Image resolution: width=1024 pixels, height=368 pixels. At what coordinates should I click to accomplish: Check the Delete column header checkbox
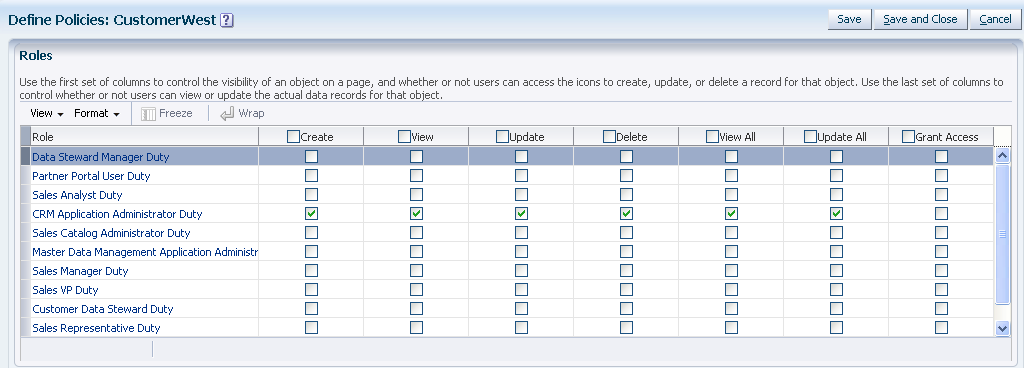point(609,136)
